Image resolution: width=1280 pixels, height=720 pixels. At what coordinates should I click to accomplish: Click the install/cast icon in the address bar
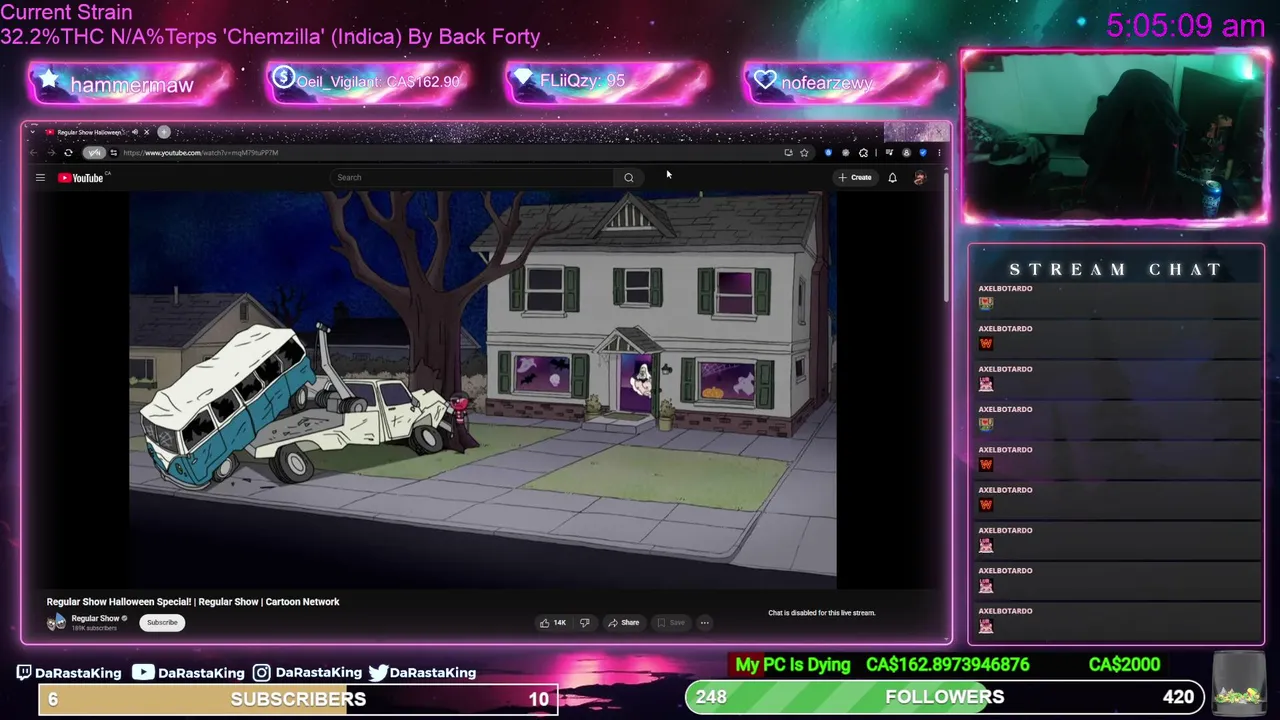[x=789, y=153]
